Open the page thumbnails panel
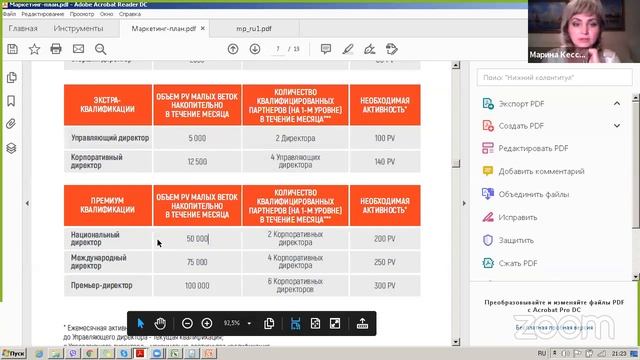This screenshot has width=640, height=360. [x=11, y=78]
